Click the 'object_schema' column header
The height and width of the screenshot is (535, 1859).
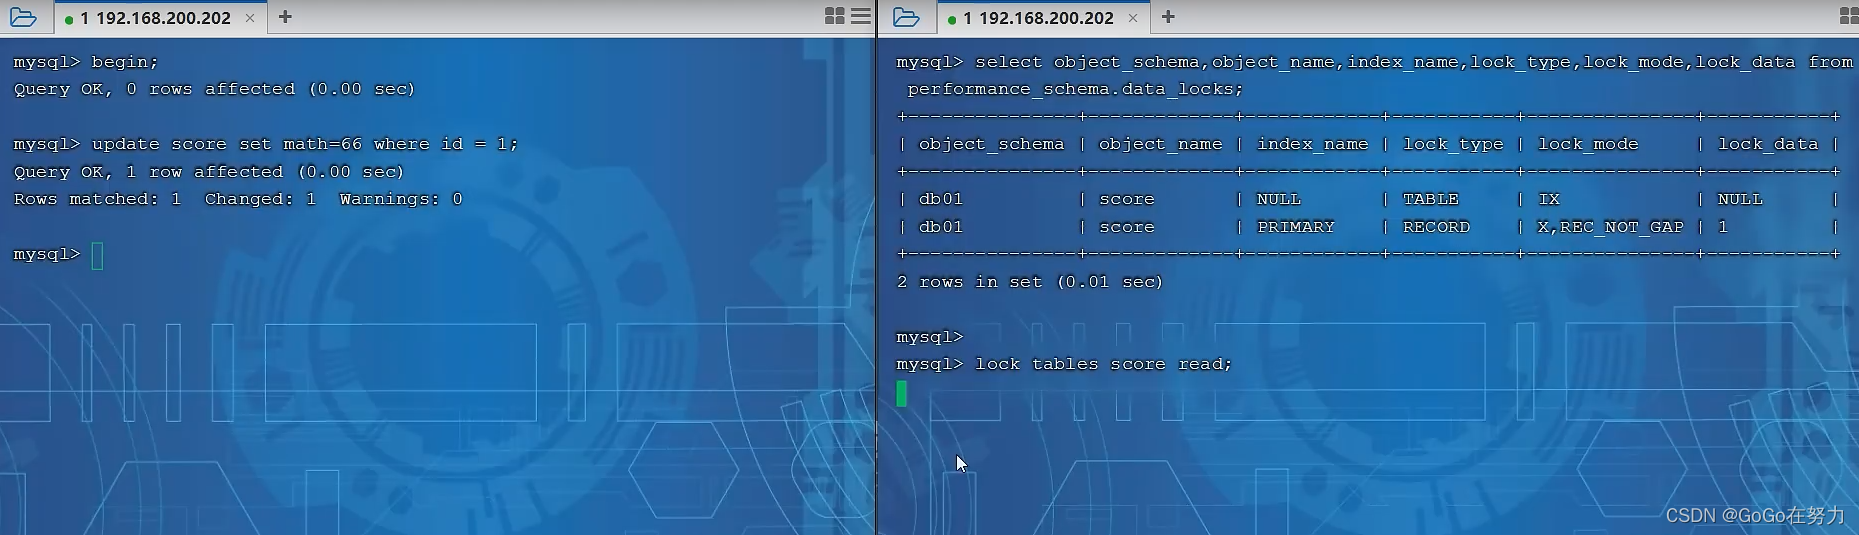991,144
